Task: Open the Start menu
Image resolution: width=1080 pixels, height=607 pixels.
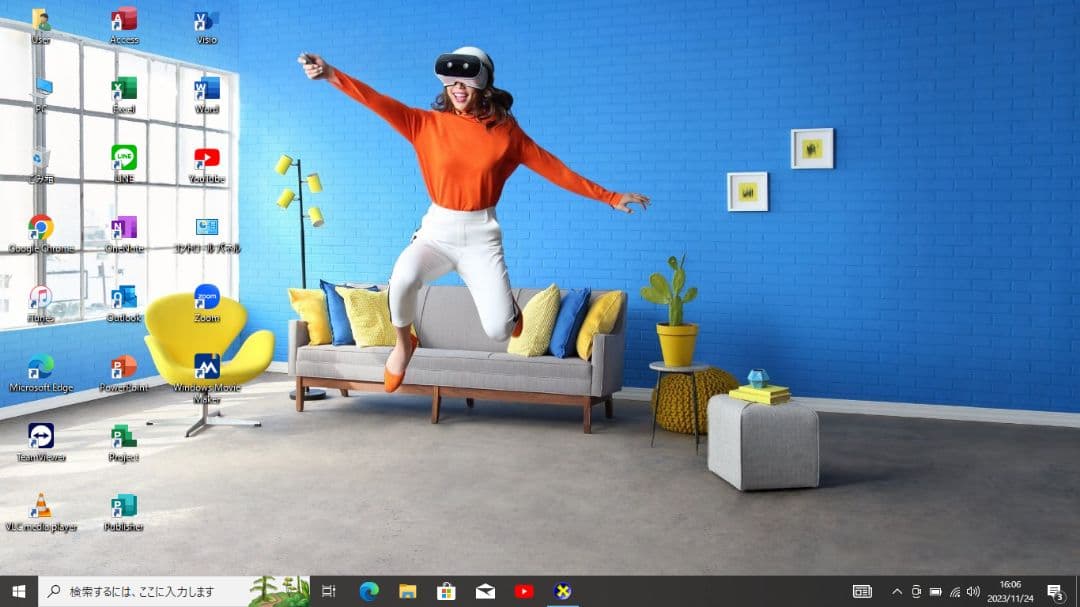Action: point(19,592)
